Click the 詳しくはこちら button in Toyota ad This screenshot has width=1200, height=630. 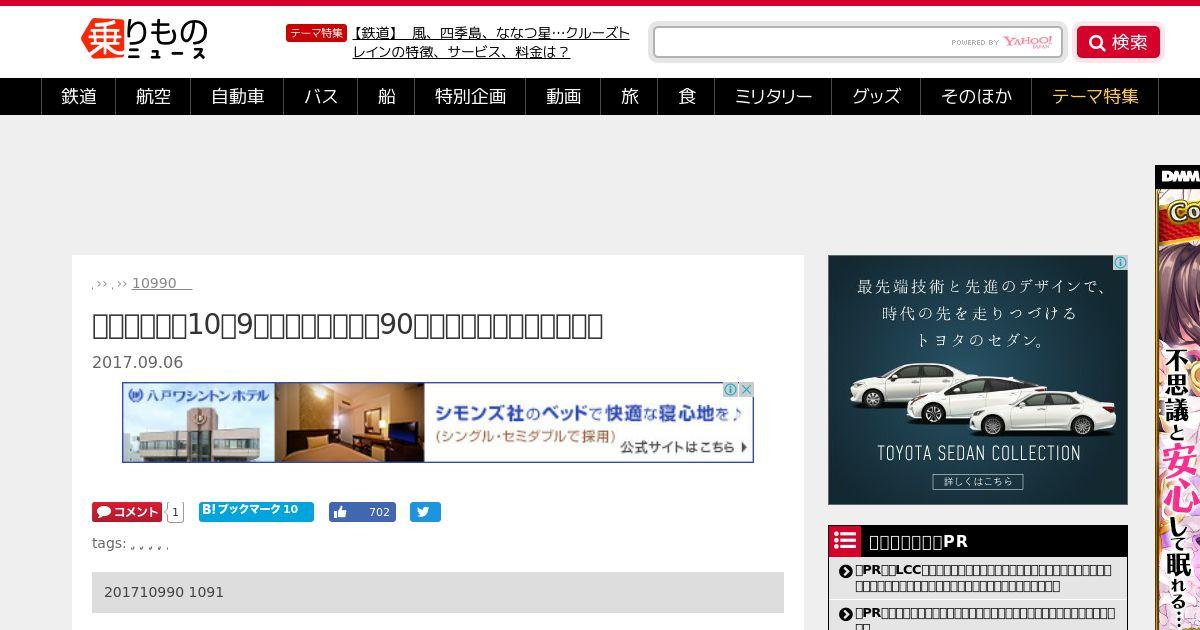(978, 481)
